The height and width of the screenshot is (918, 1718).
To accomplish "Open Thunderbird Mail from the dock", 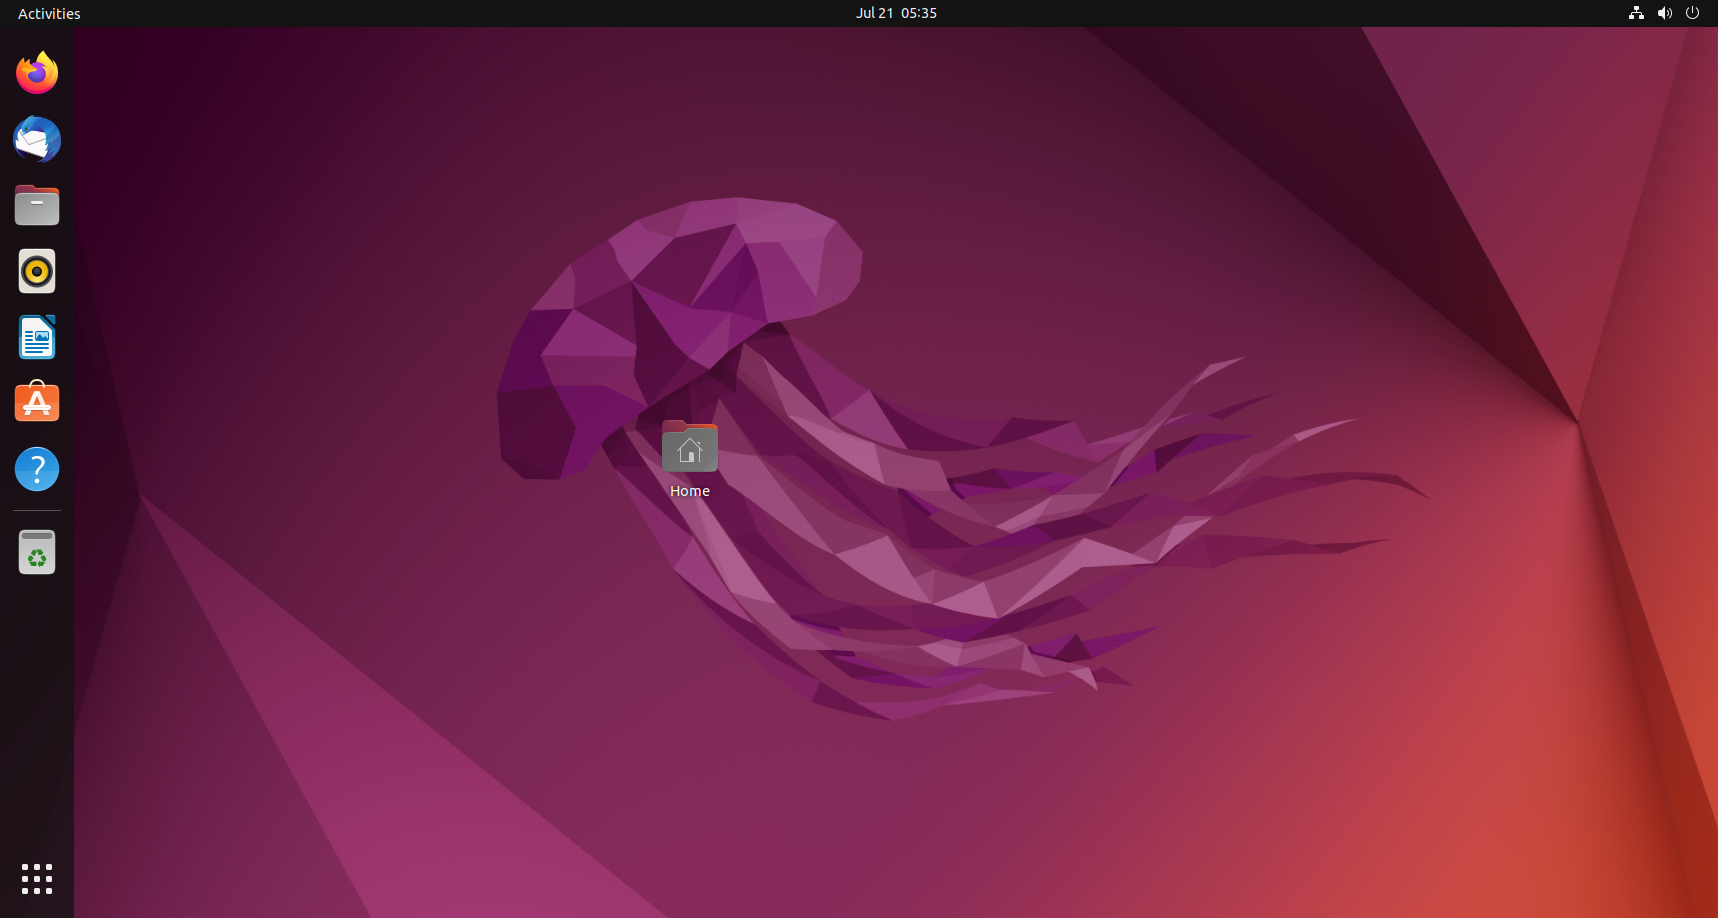I will 37,139.
